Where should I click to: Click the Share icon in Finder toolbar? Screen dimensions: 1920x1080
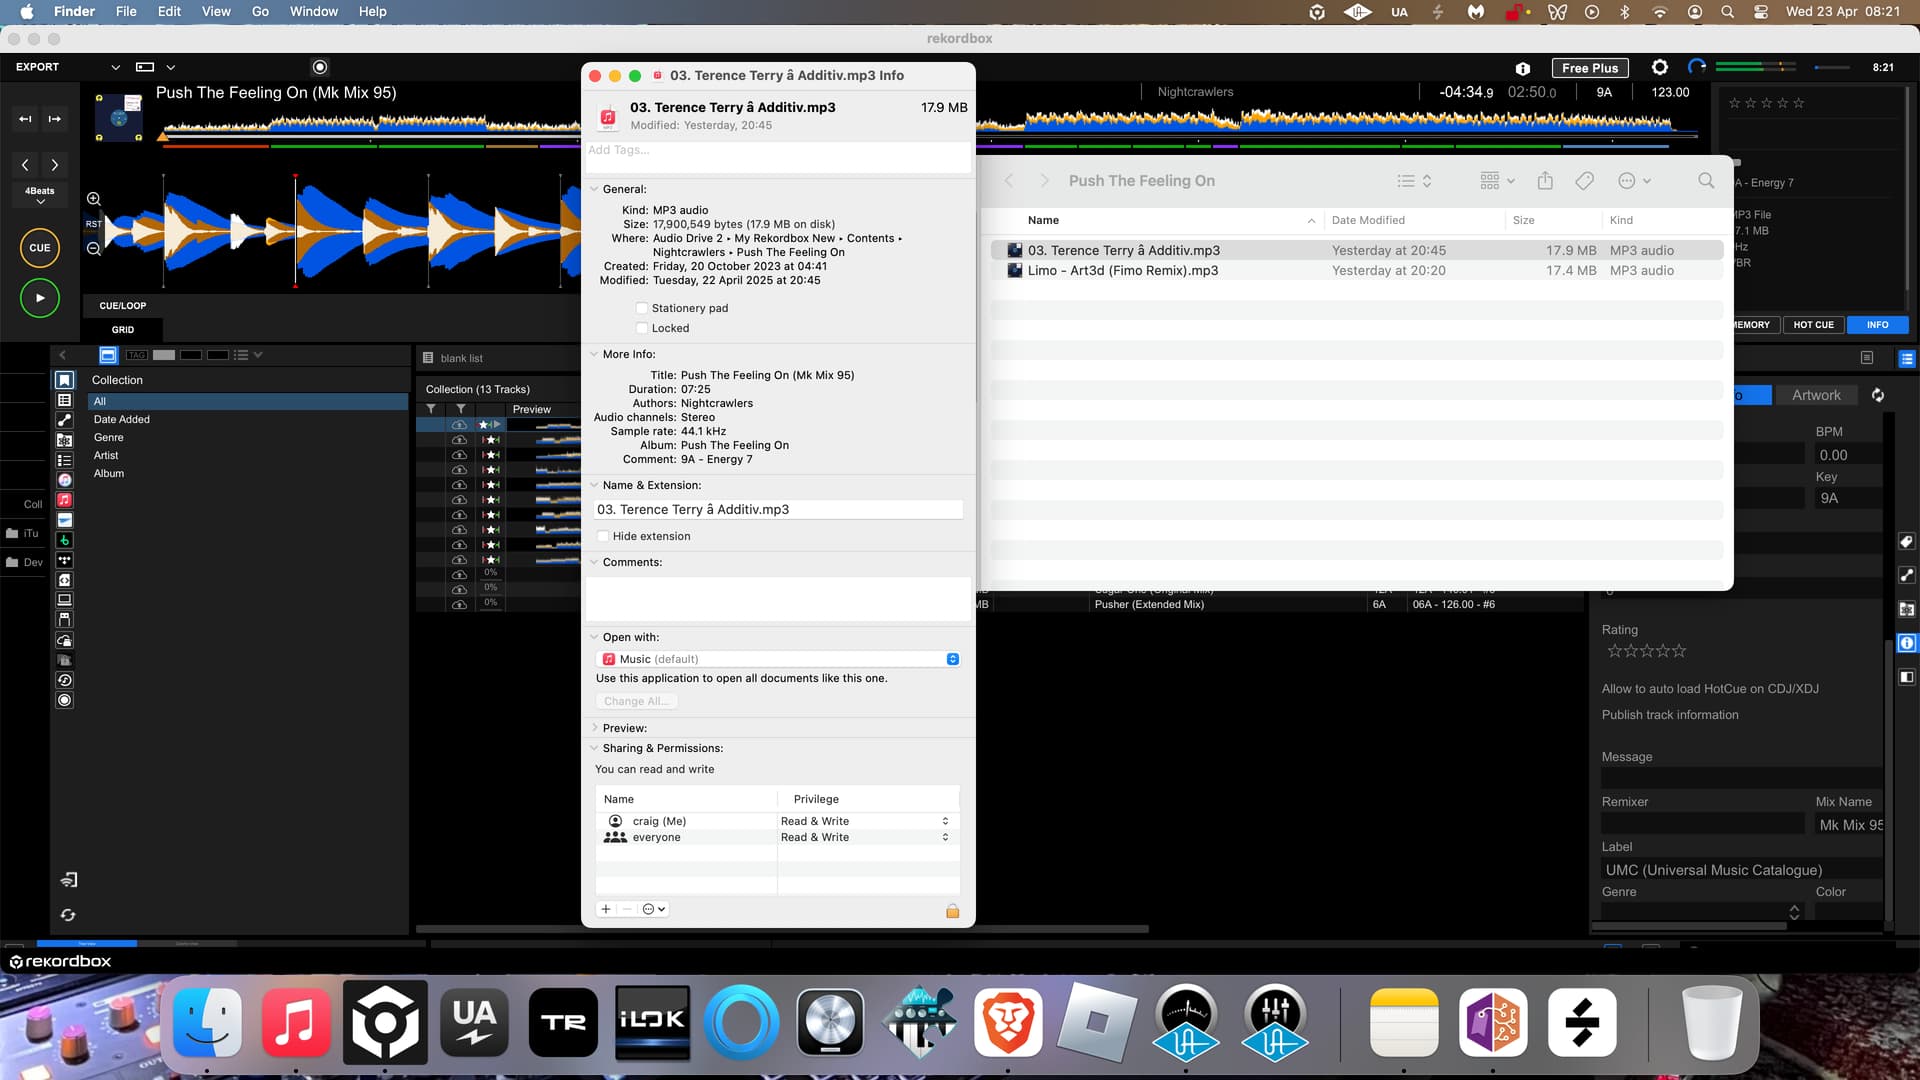click(1545, 181)
